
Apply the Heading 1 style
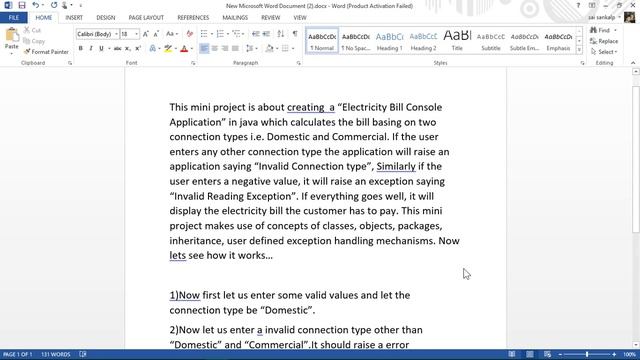389,41
